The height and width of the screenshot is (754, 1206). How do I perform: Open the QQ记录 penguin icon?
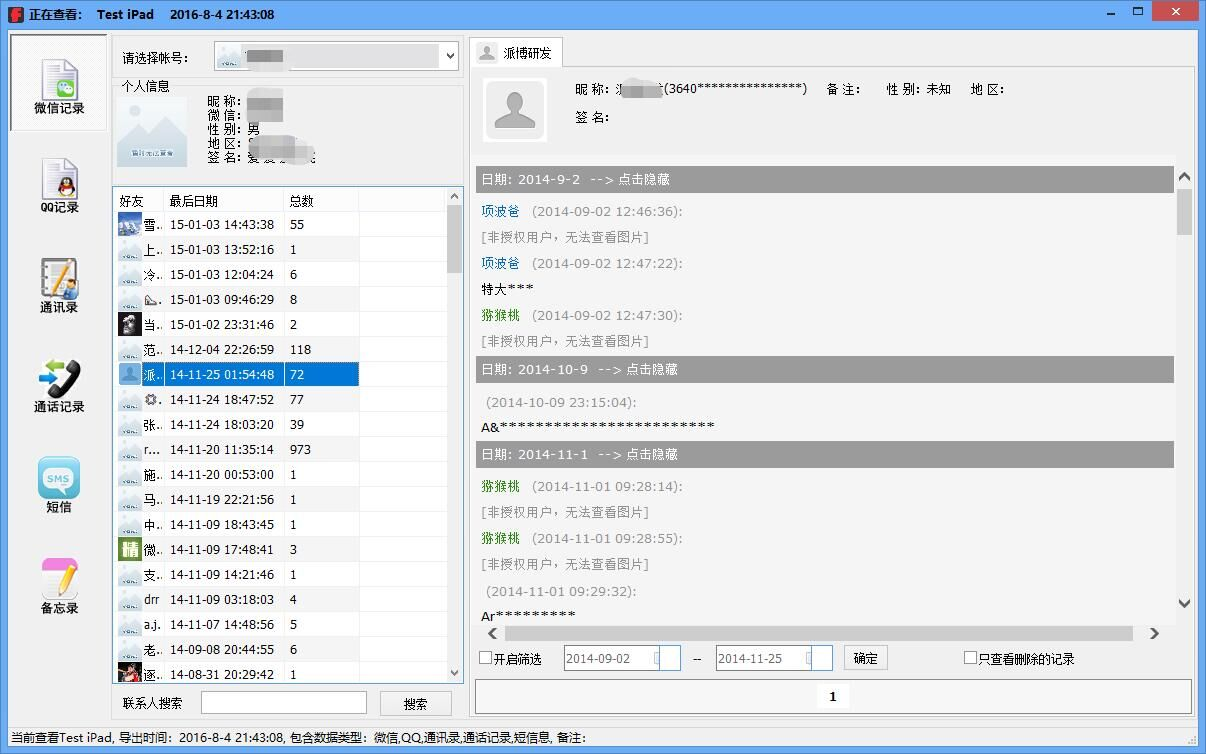pyautogui.click(x=59, y=183)
